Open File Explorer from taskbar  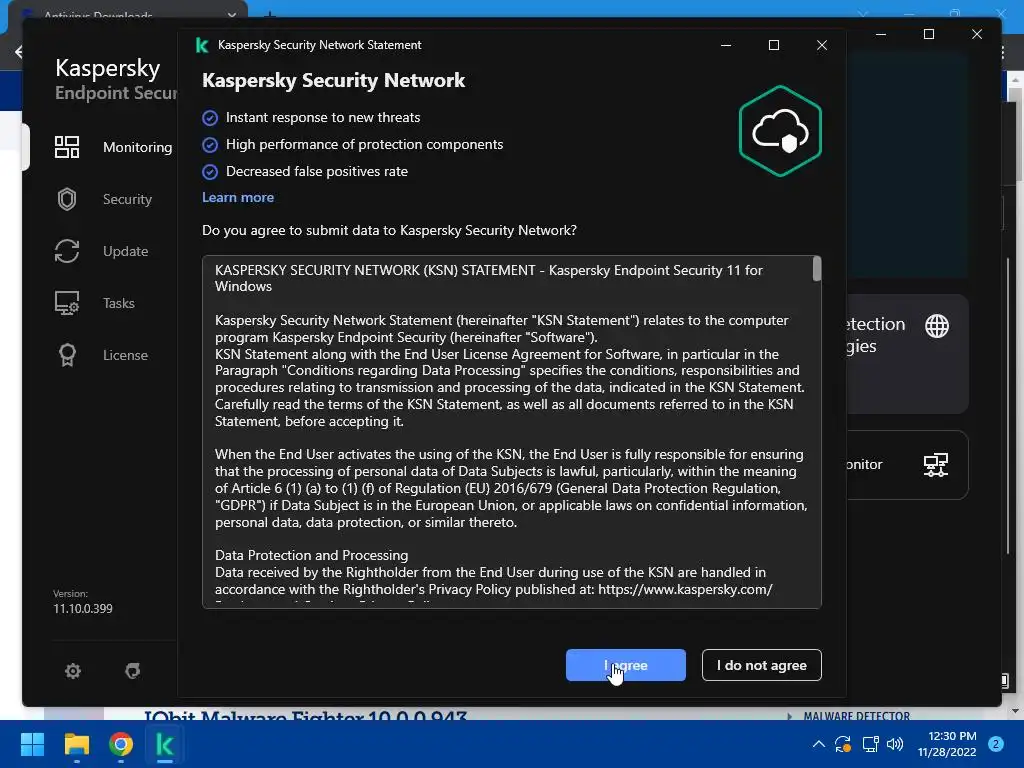point(76,744)
